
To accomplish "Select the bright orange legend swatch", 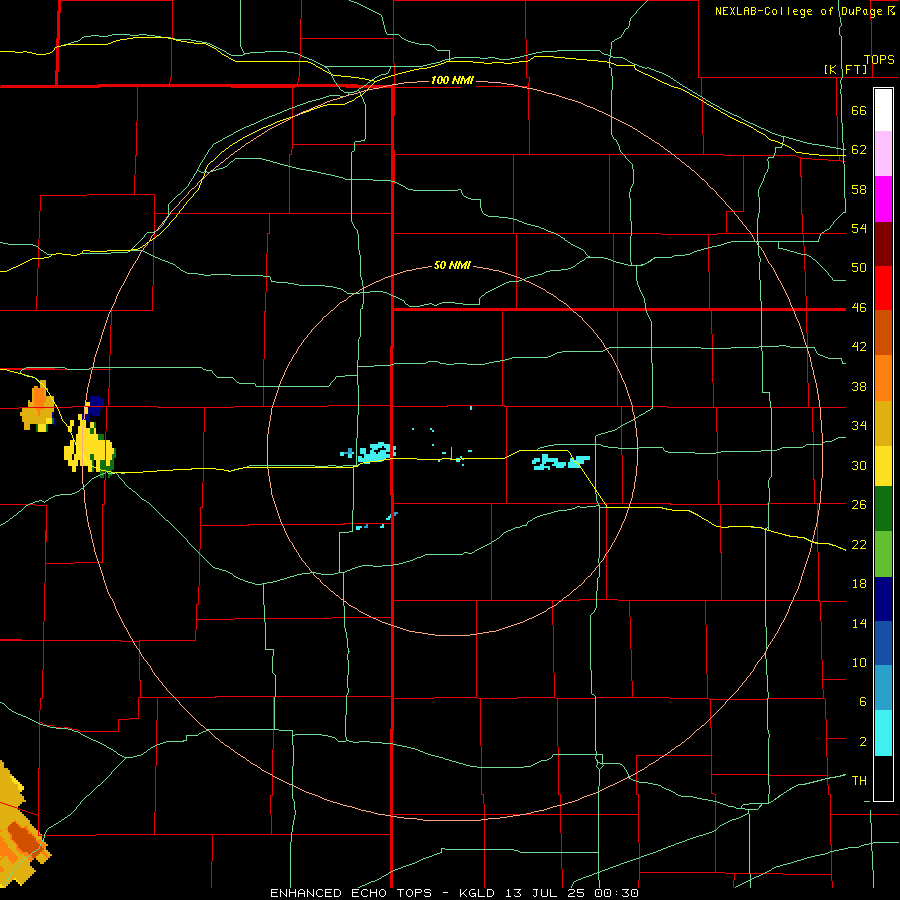I will (883, 378).
